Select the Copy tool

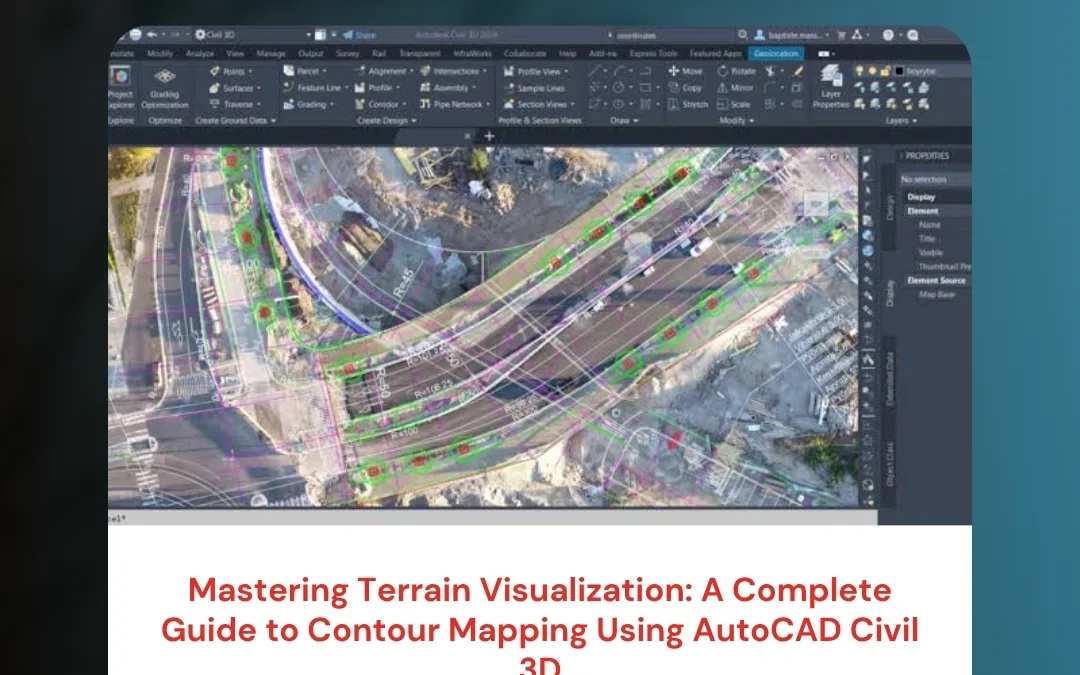[685, 87]
